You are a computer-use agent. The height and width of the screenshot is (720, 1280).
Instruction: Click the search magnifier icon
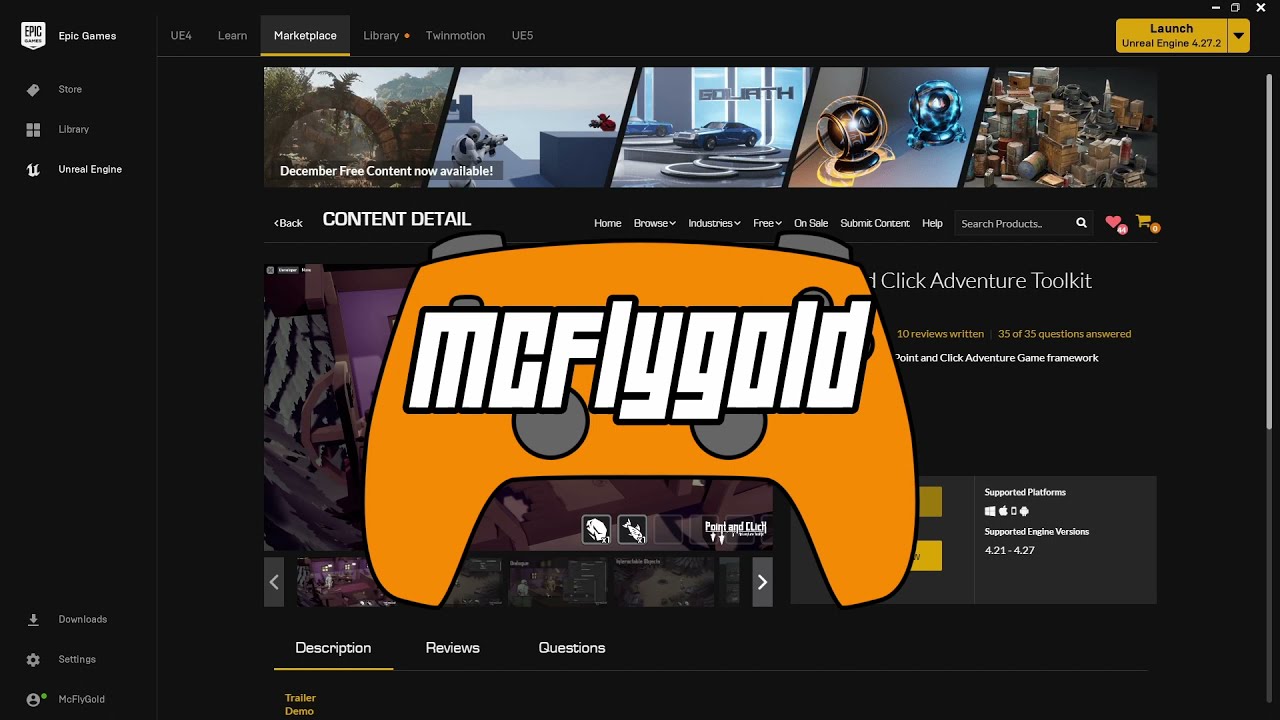click(x=1081, y=223)
